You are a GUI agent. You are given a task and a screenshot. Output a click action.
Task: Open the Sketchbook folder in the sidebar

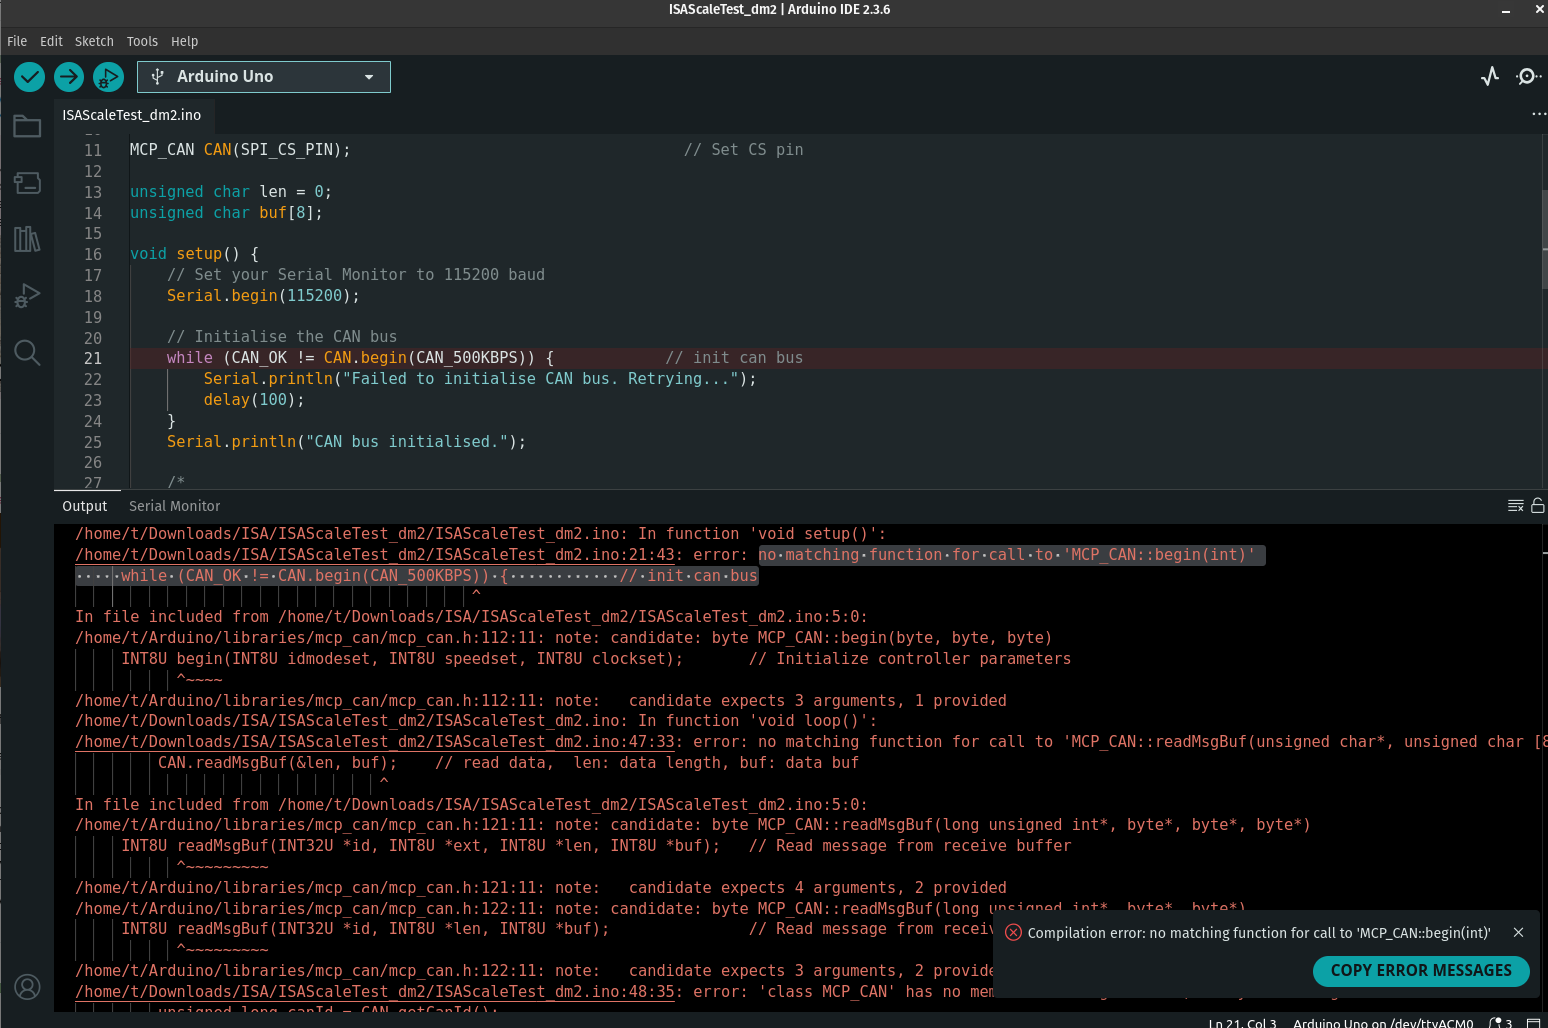click(x=27, y=127)
